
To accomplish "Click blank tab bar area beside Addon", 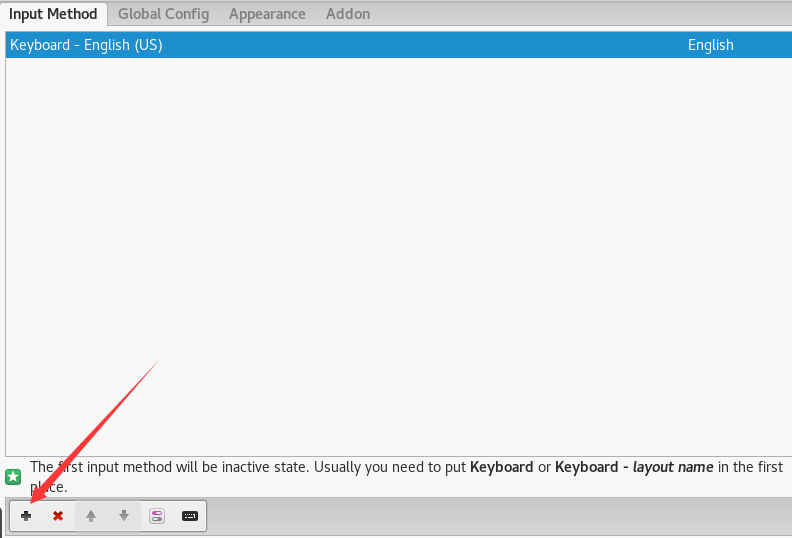I will 580,14.
